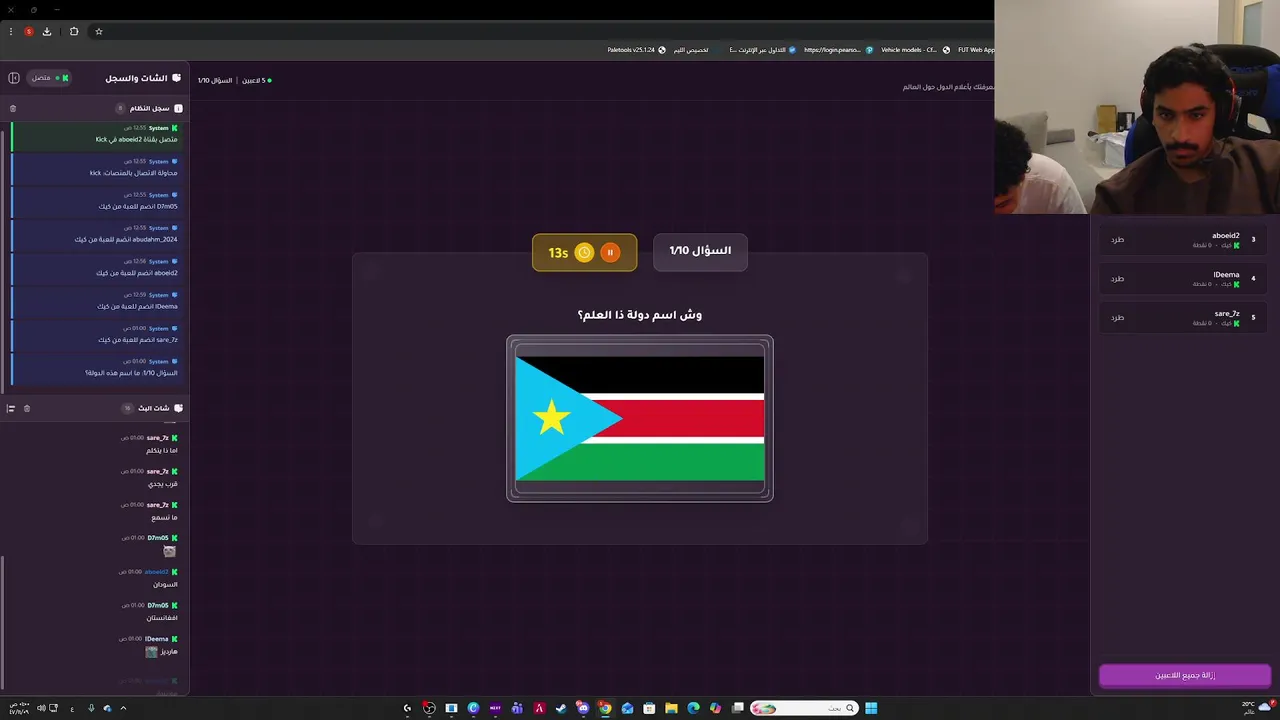Screen dimensions: 1280x720
Task: Select the sare_7z player card name
Action: pos(1227,314)
